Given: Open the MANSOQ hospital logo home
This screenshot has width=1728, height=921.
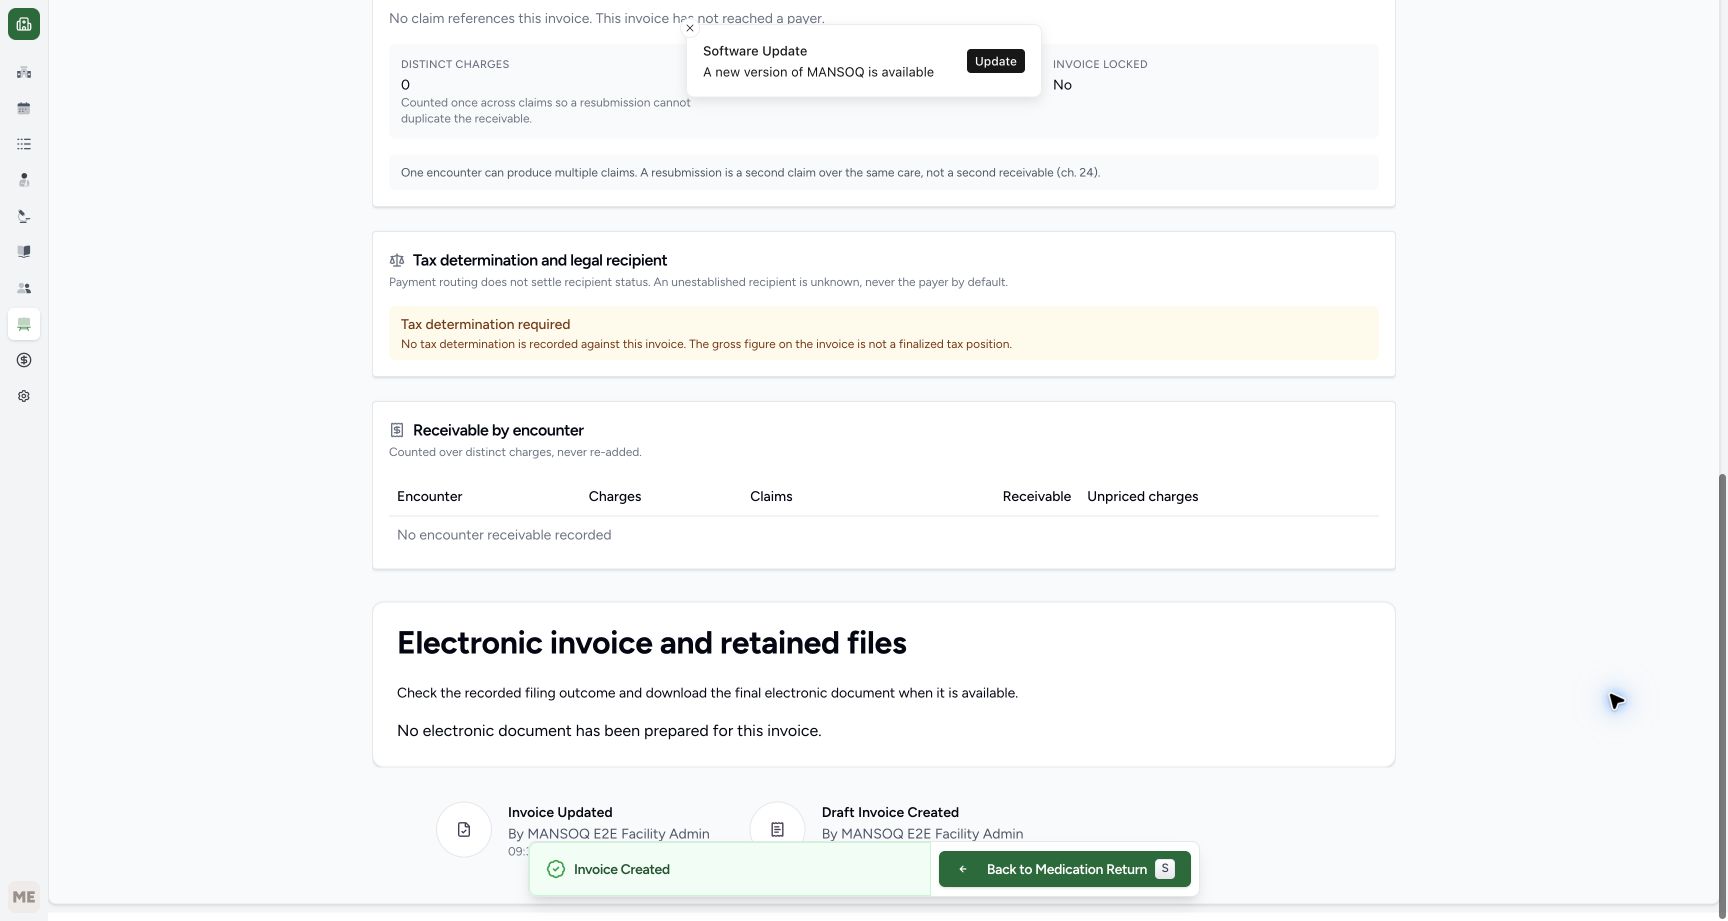Looking at the screenshot, I should tap(24, 24).
